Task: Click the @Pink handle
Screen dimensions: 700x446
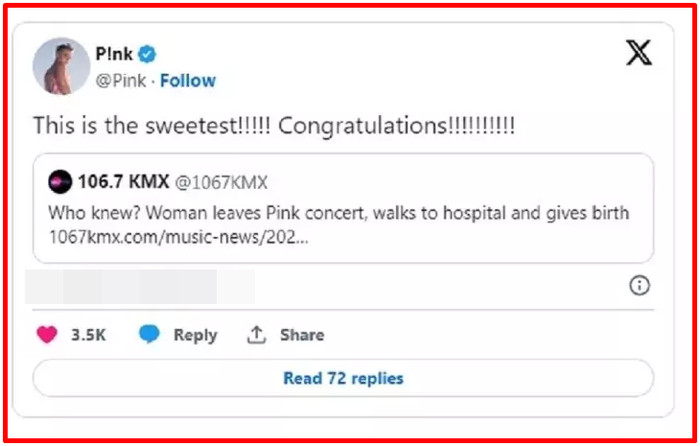Action: [121, 81]
